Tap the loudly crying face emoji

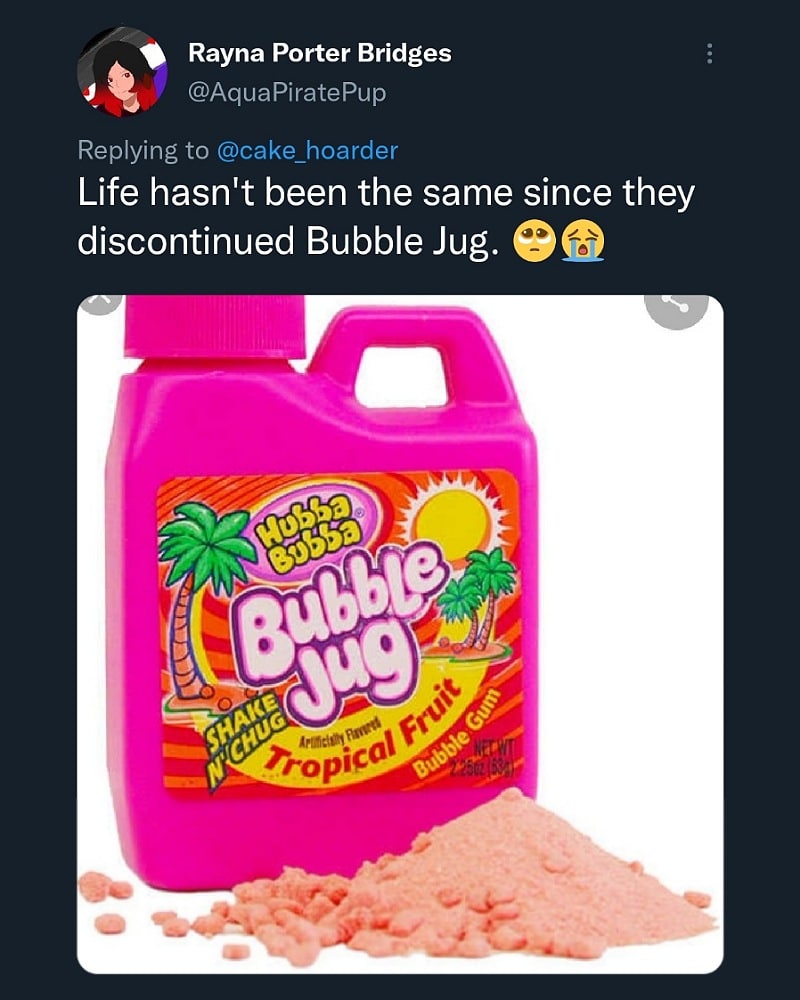click(582, 242)
